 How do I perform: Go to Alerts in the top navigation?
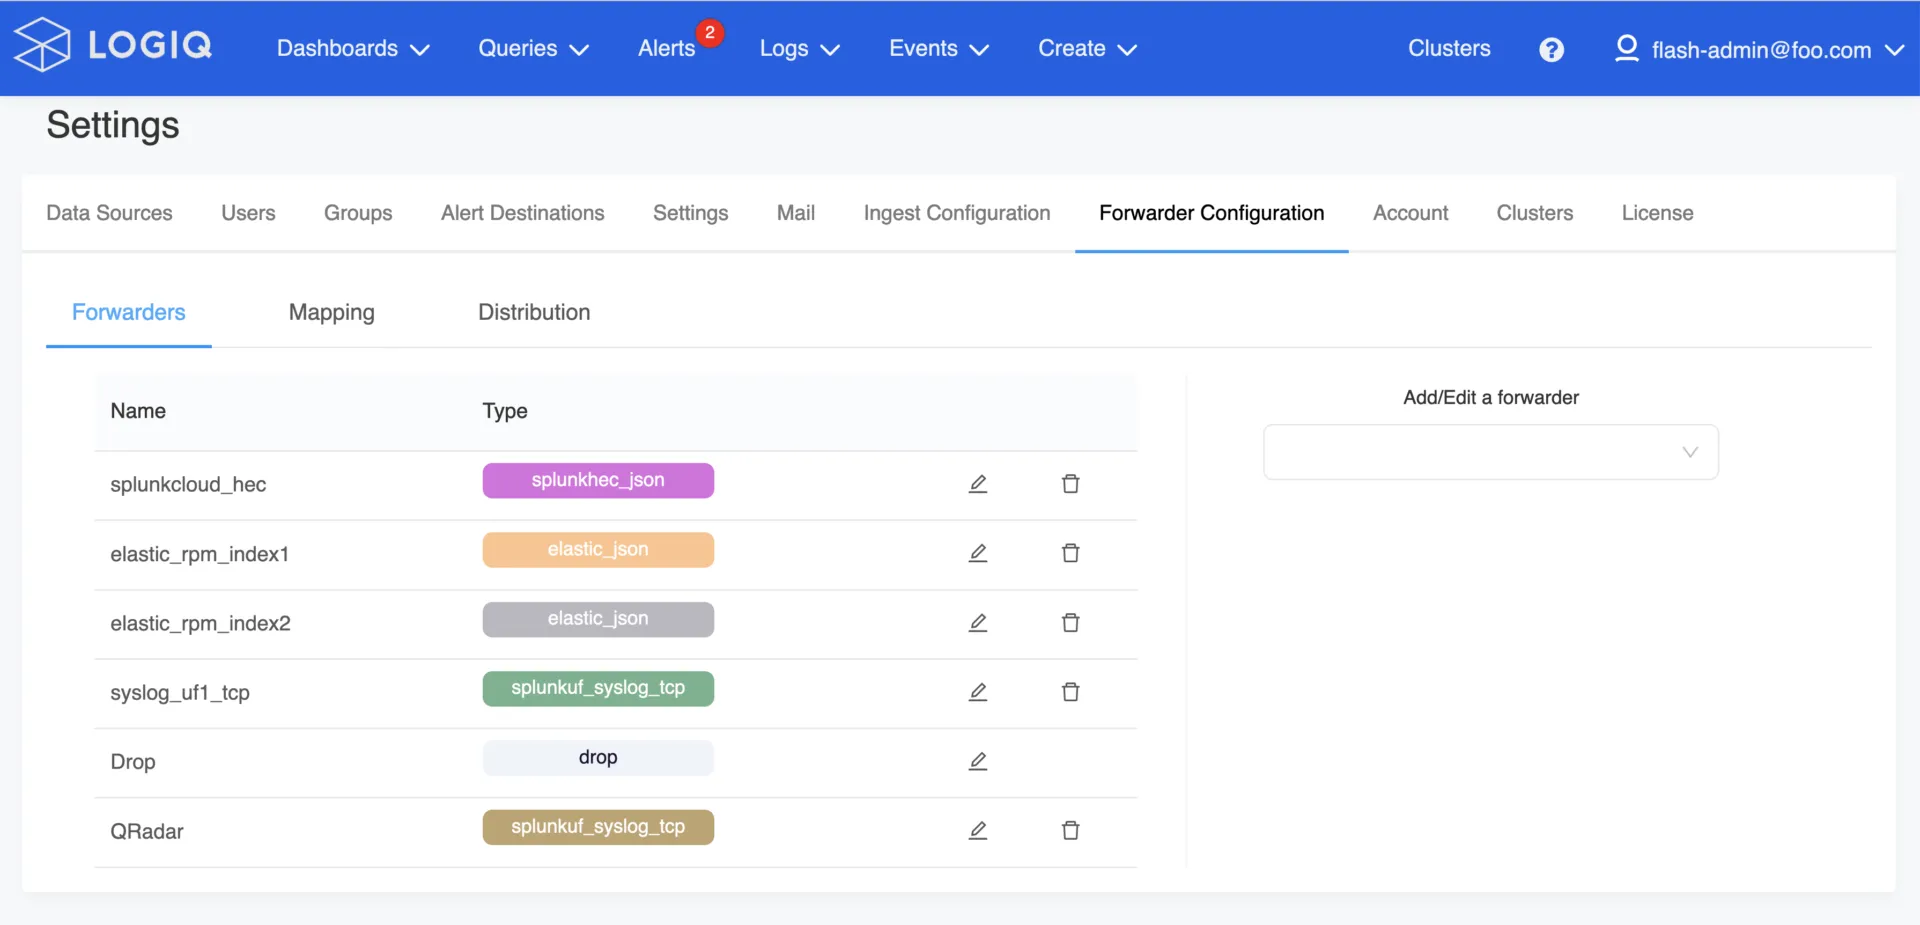(x=666, y=48)
